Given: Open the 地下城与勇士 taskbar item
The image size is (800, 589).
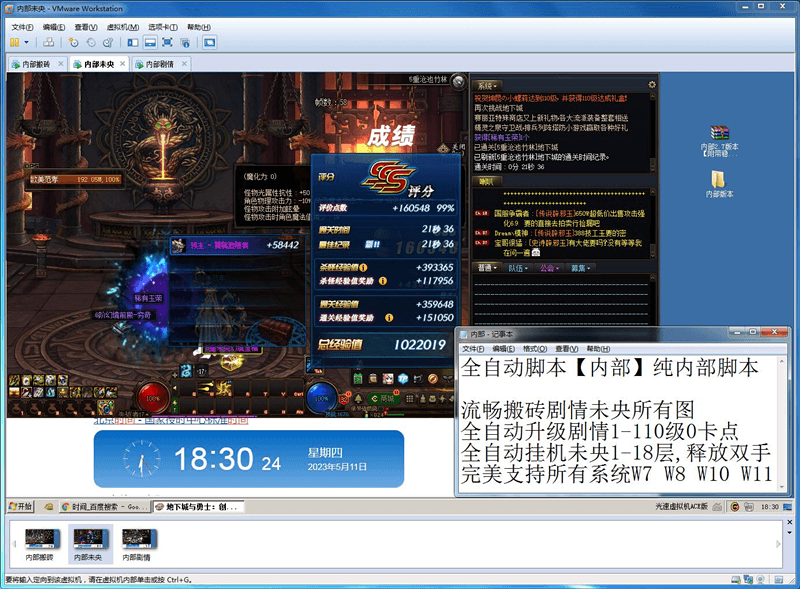Looking at the screenshot, I should pyautogui.click(x=198, y=507).
